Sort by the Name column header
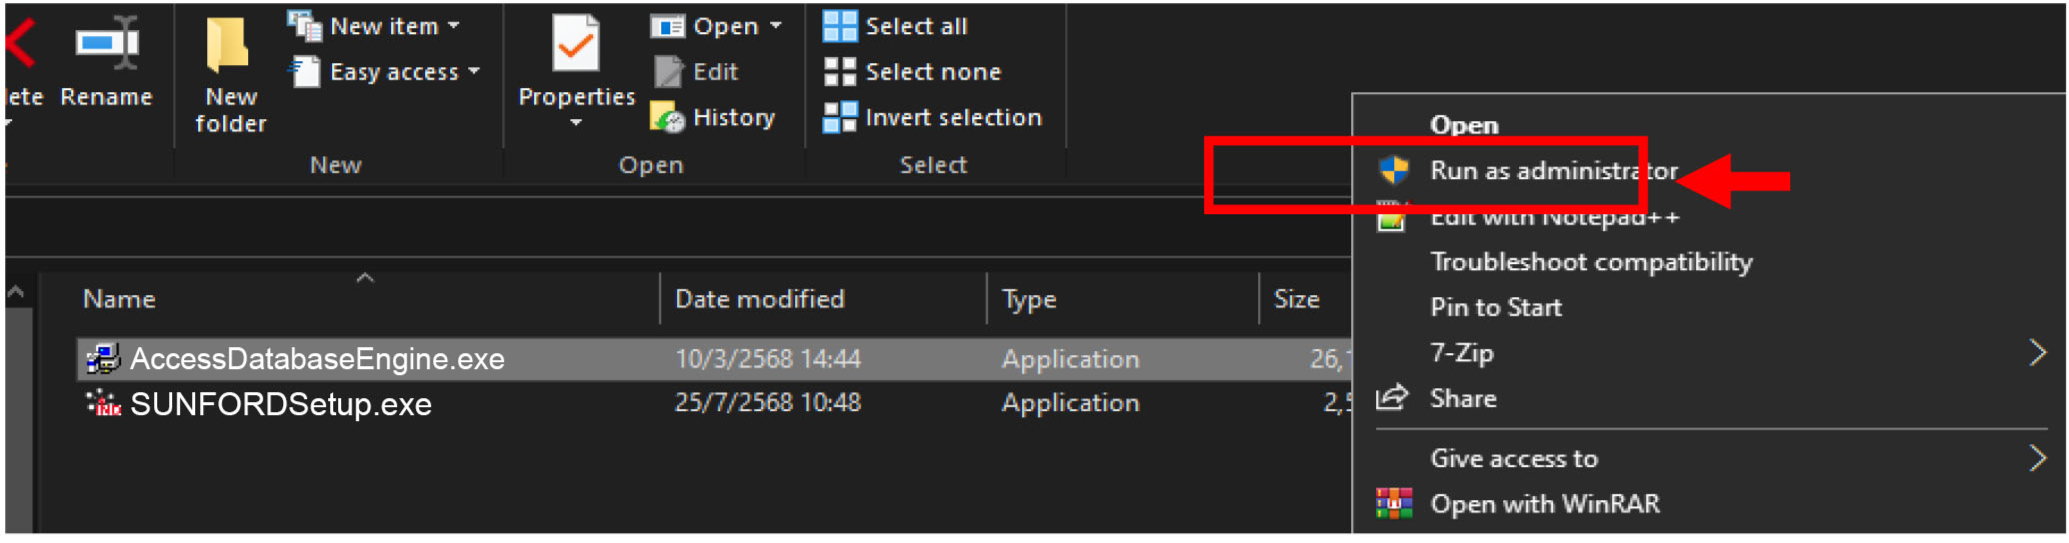The width and height of the screenshot is (2069, 543). point(119,299)
